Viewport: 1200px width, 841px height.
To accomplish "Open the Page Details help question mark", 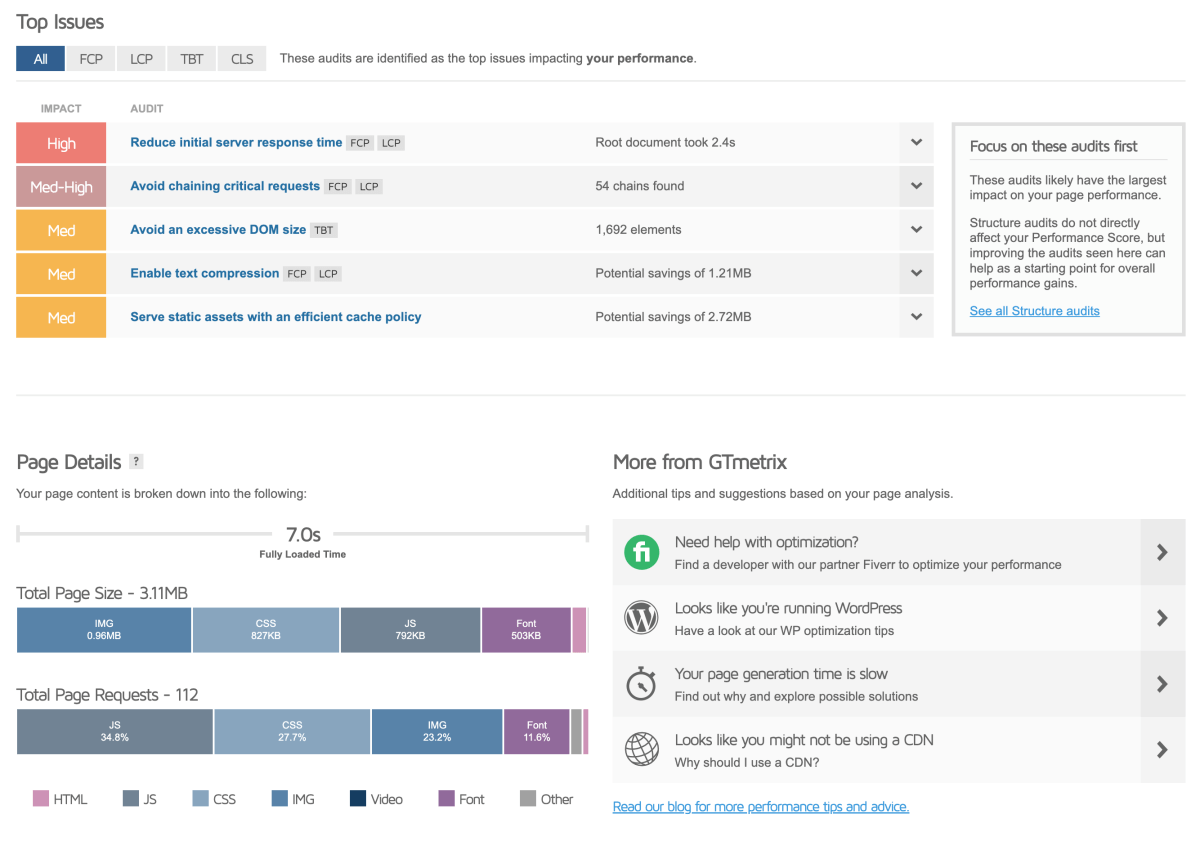I will click(x=136, y=461).
